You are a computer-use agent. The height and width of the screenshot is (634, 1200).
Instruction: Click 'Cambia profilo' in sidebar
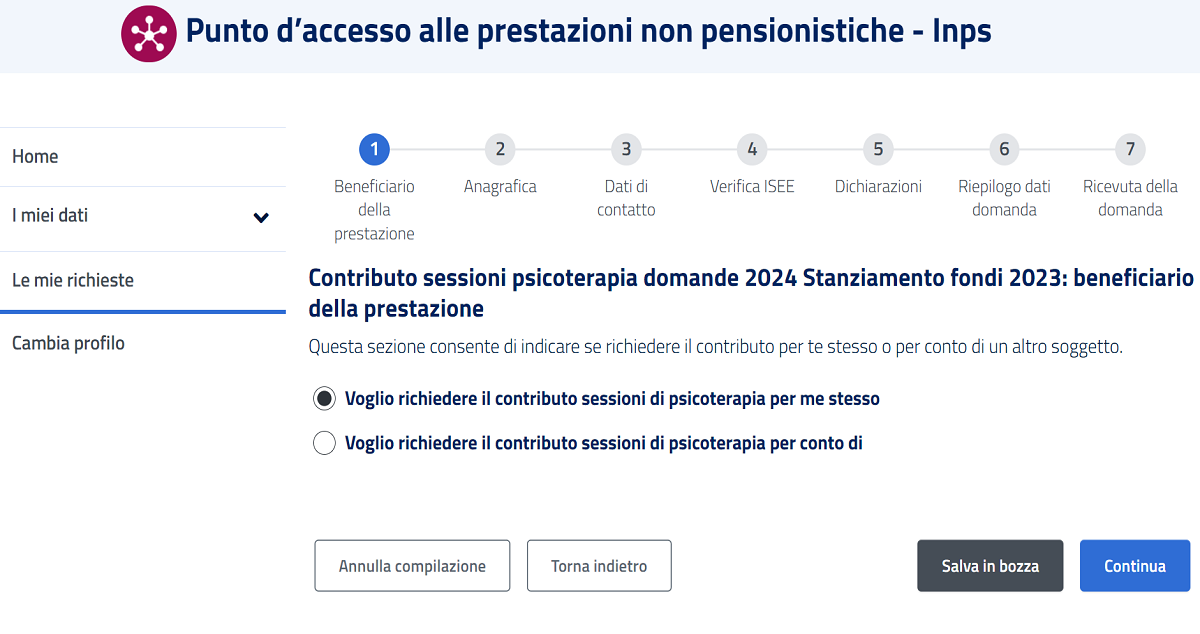[x=67, y=342]
